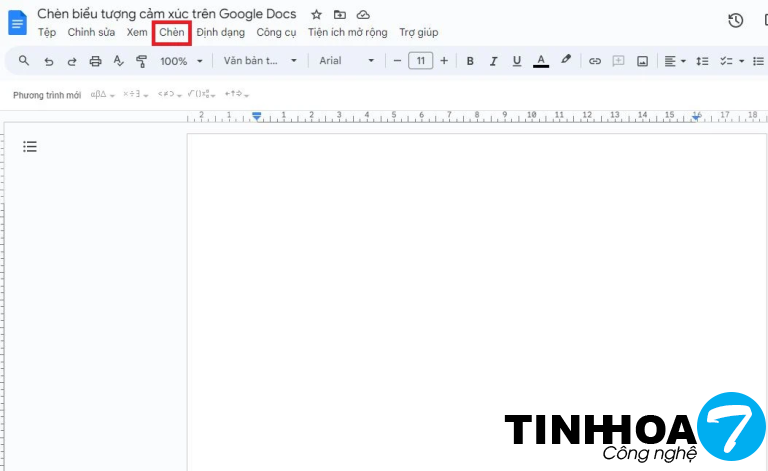768x471 pixels.
Task: Open the 100% zoom dropdown
Action: click(181, 61)
